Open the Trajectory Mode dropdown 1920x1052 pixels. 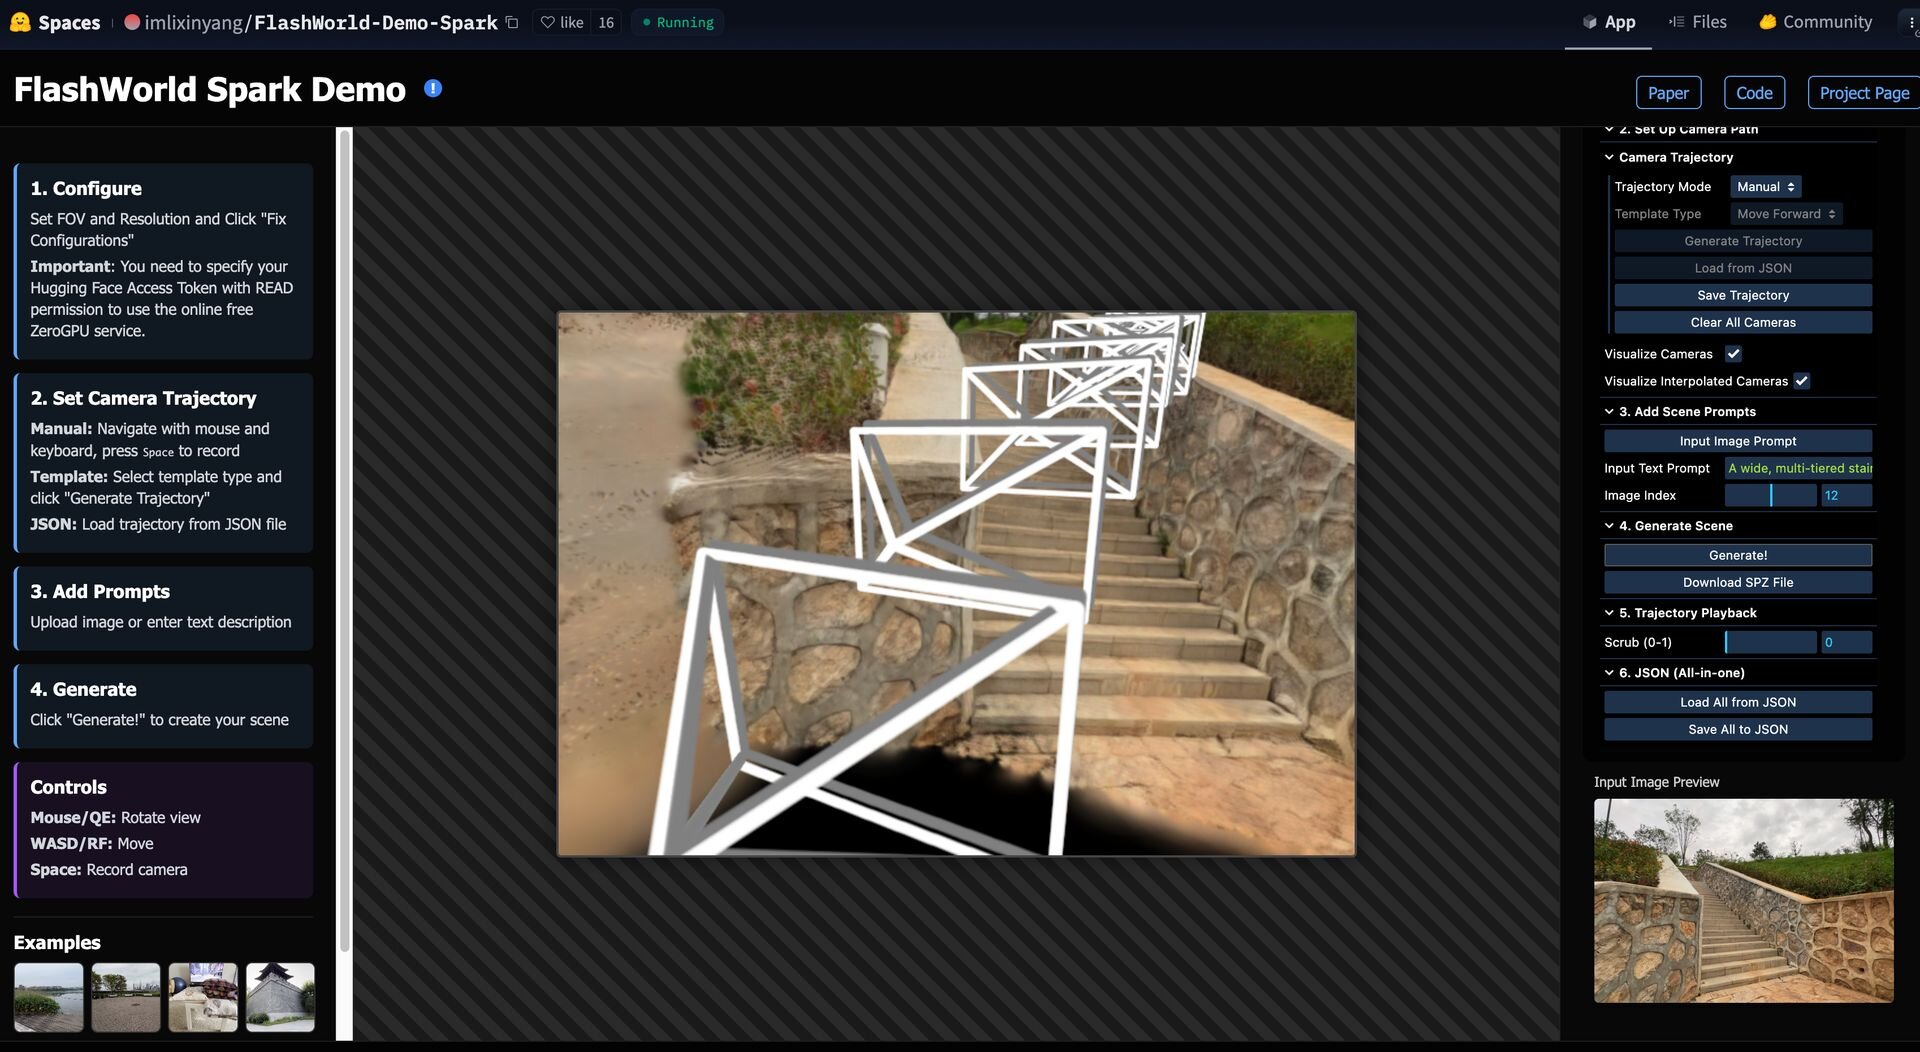1765,187
